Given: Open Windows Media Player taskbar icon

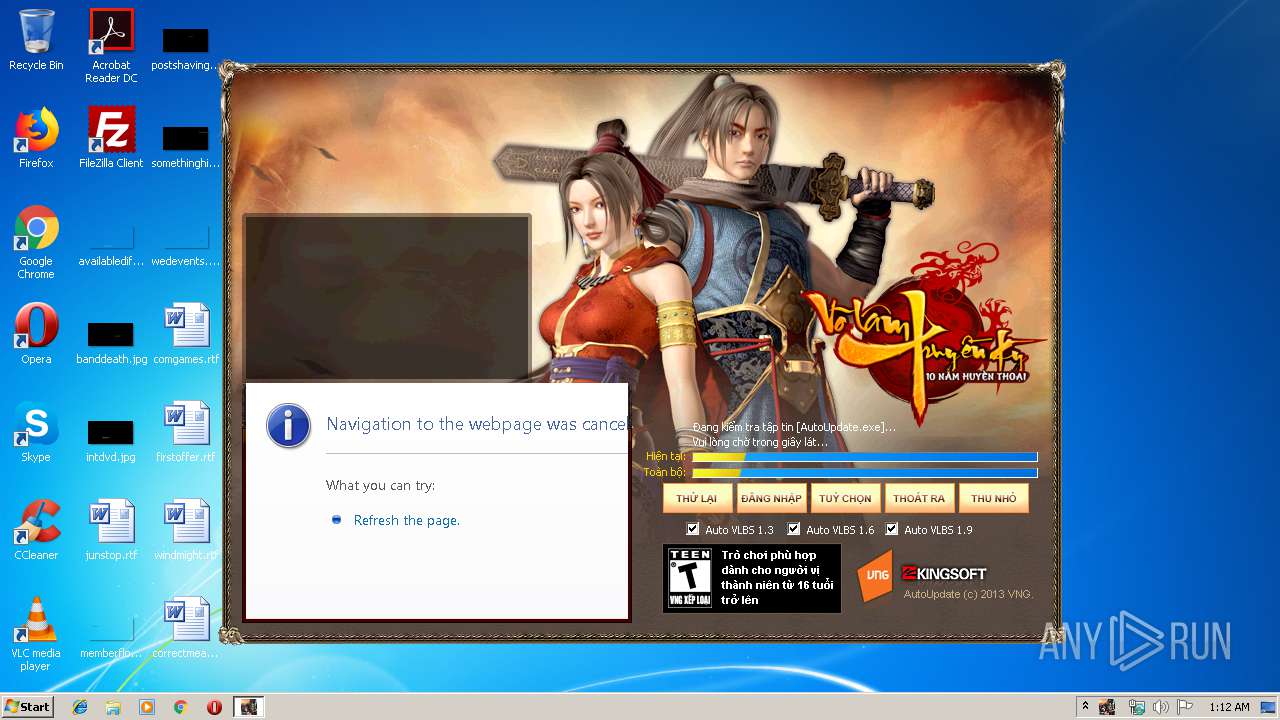Looking at the screenshot, I should pyautogui.click(x=147, y=707).
